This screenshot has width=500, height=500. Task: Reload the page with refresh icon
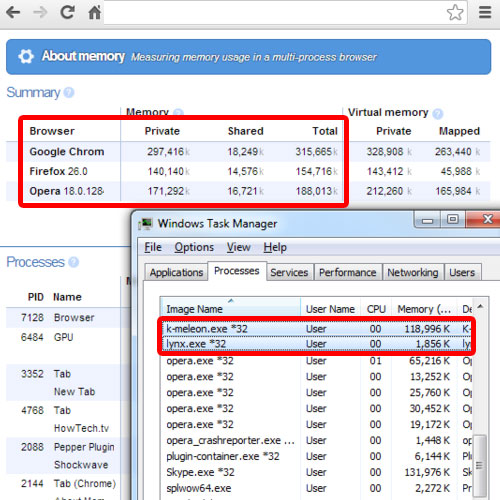tap(68, 12)
